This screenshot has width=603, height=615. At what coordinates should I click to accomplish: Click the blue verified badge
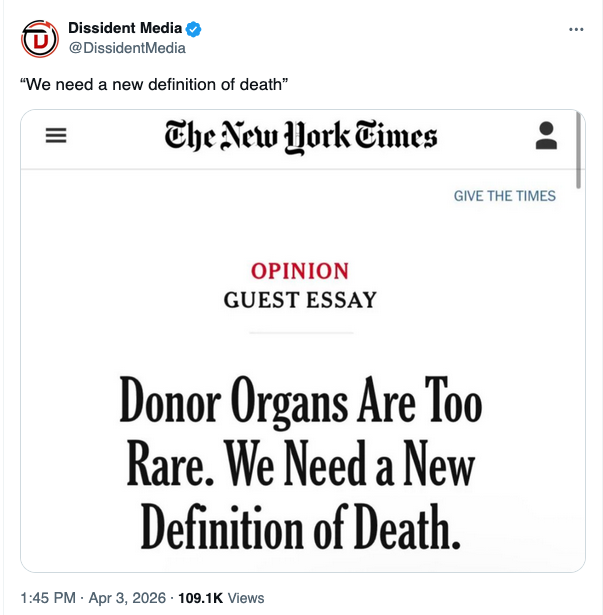(193, 28)
